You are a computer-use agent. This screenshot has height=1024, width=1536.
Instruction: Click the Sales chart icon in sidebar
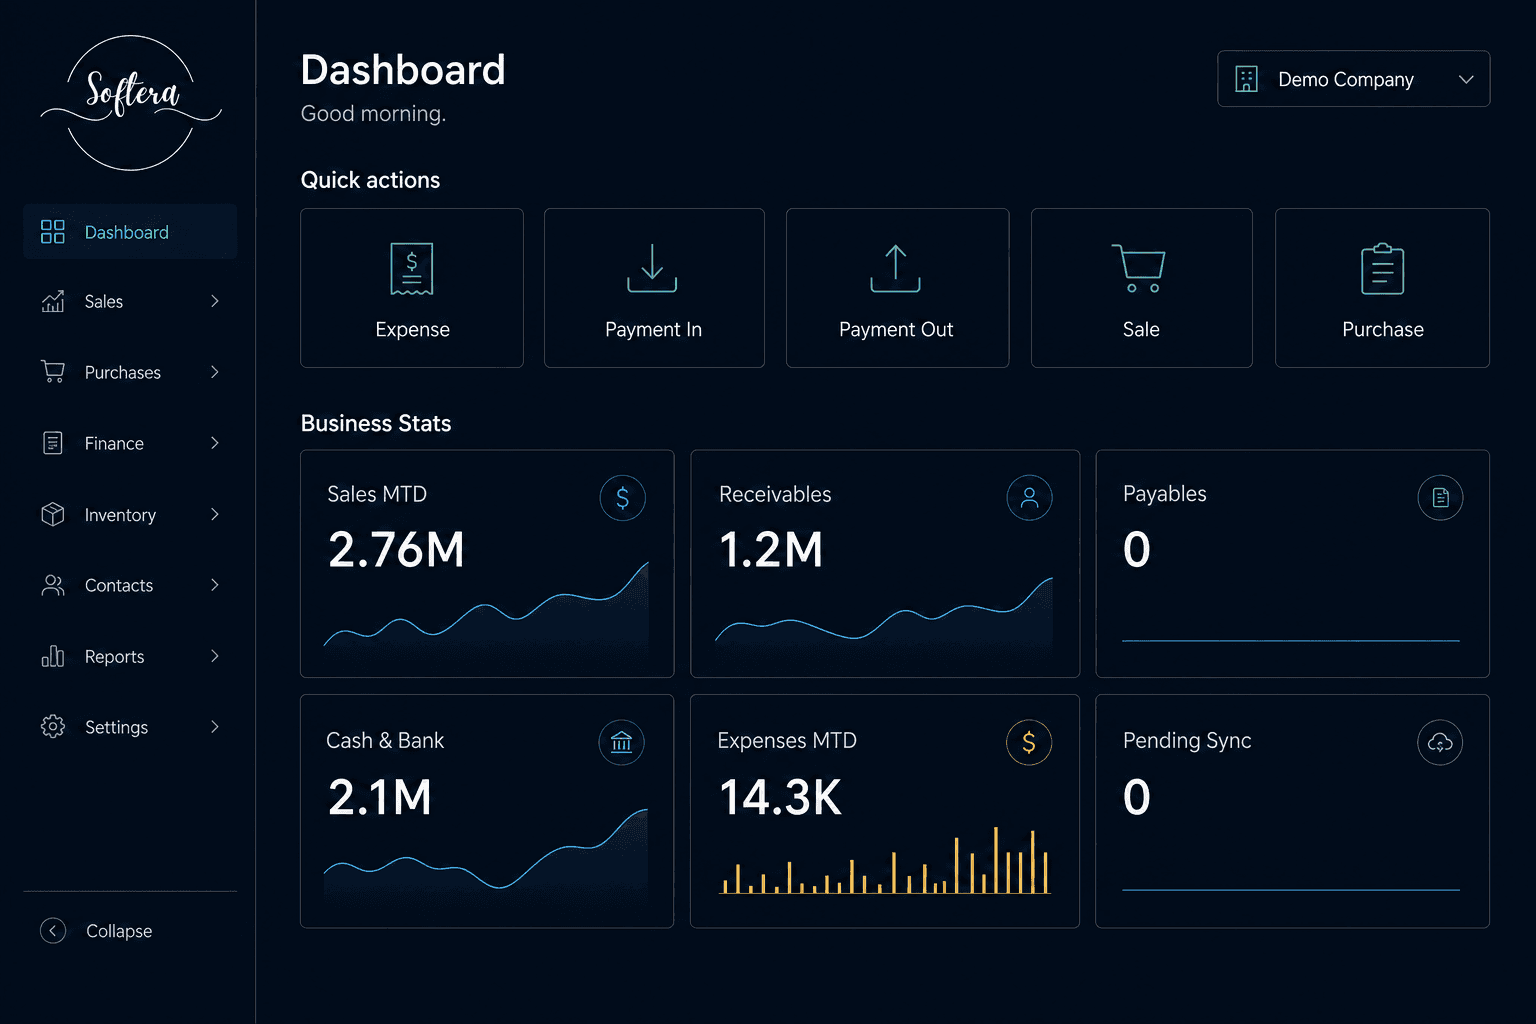(x=53, y=301)
